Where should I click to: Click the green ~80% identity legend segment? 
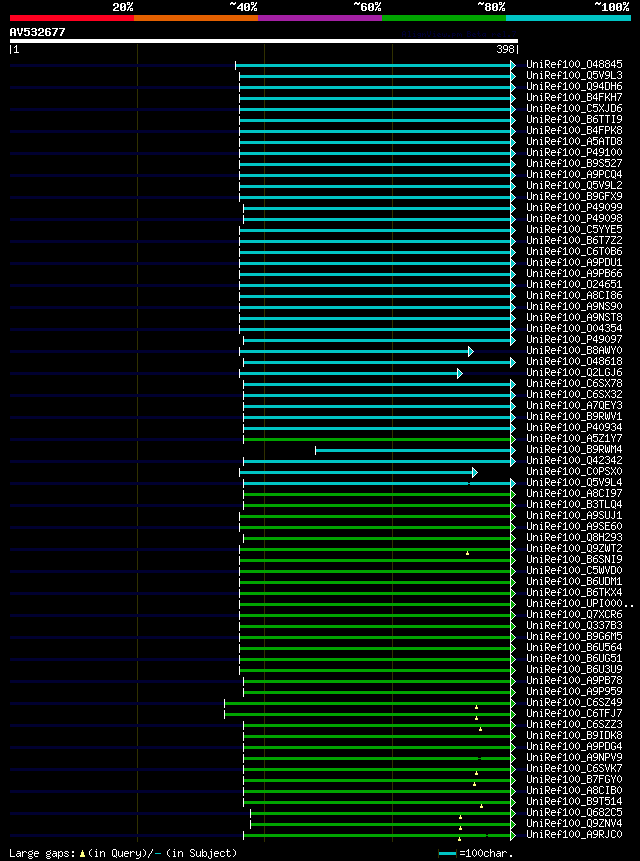(444, 18)
